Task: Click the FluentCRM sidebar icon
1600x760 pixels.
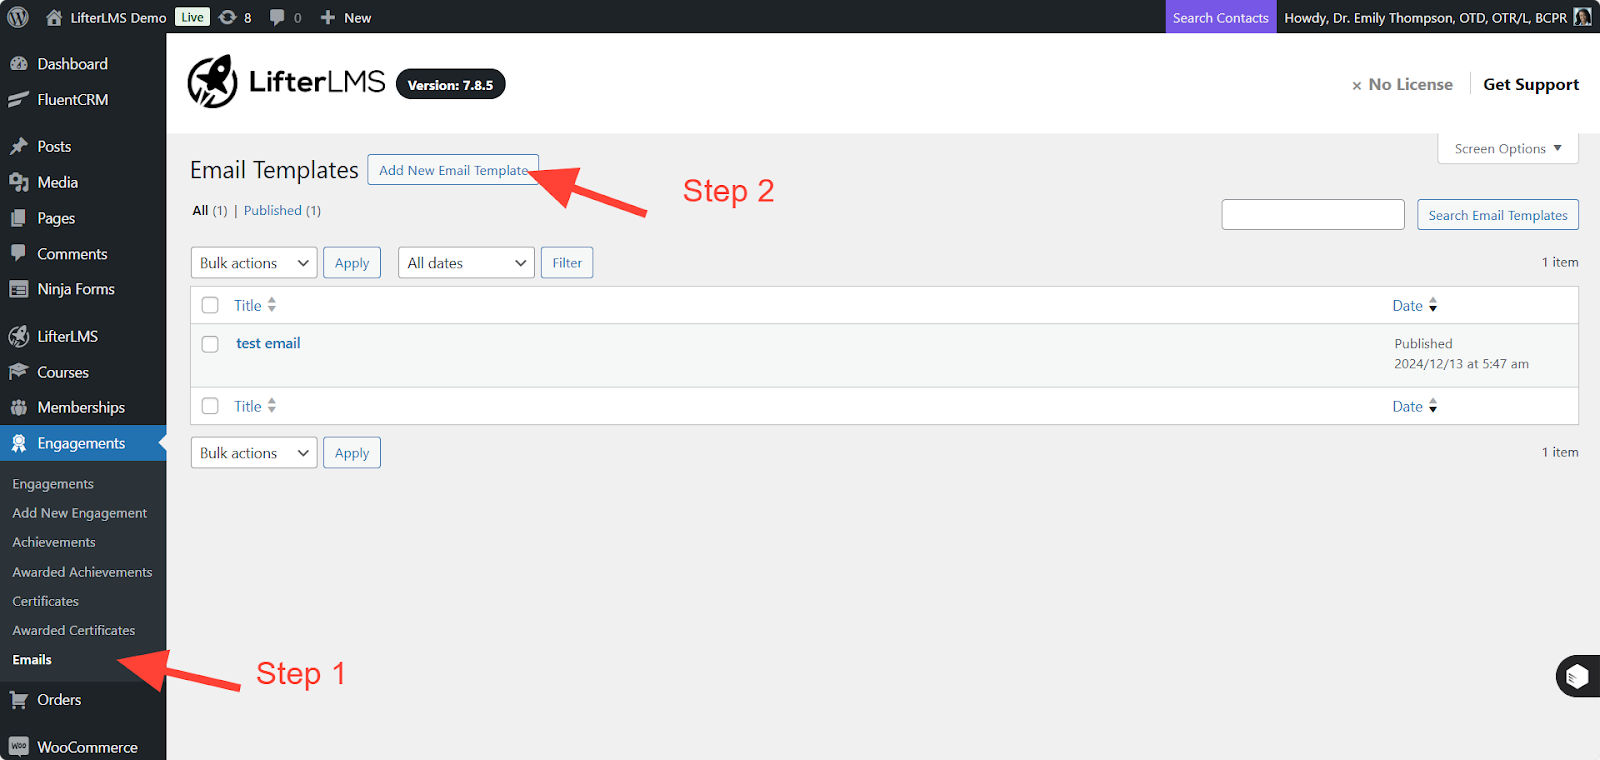Action: tap(18, 100)
